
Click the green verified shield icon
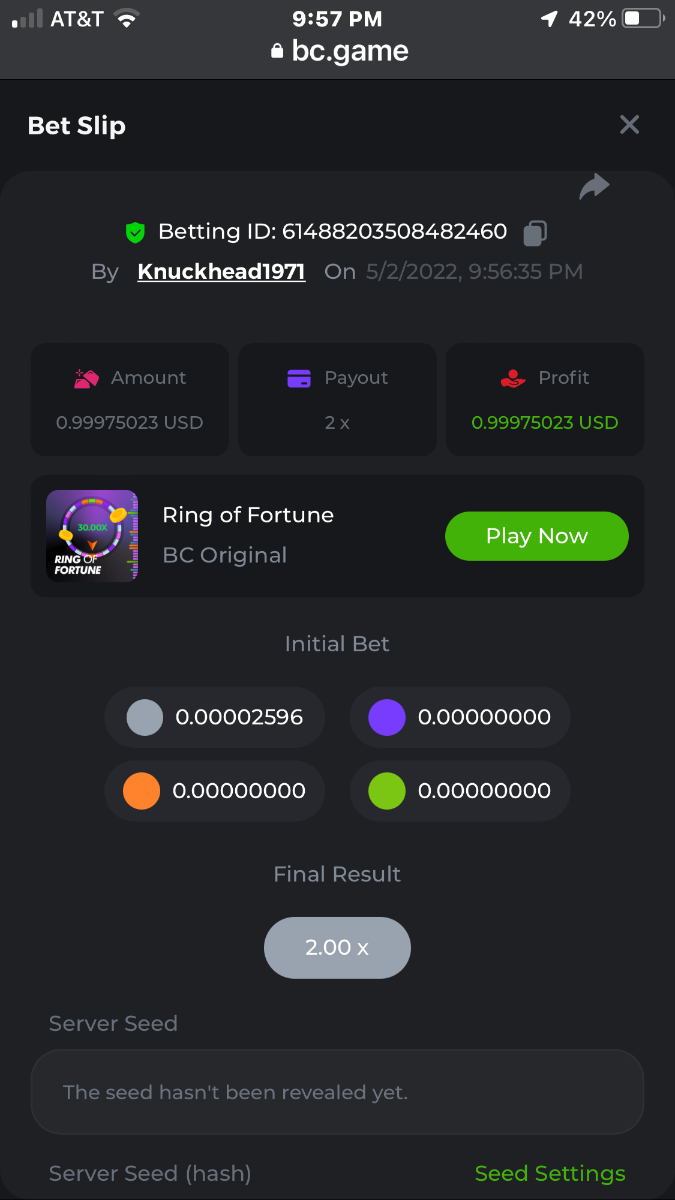click(135, 233)
